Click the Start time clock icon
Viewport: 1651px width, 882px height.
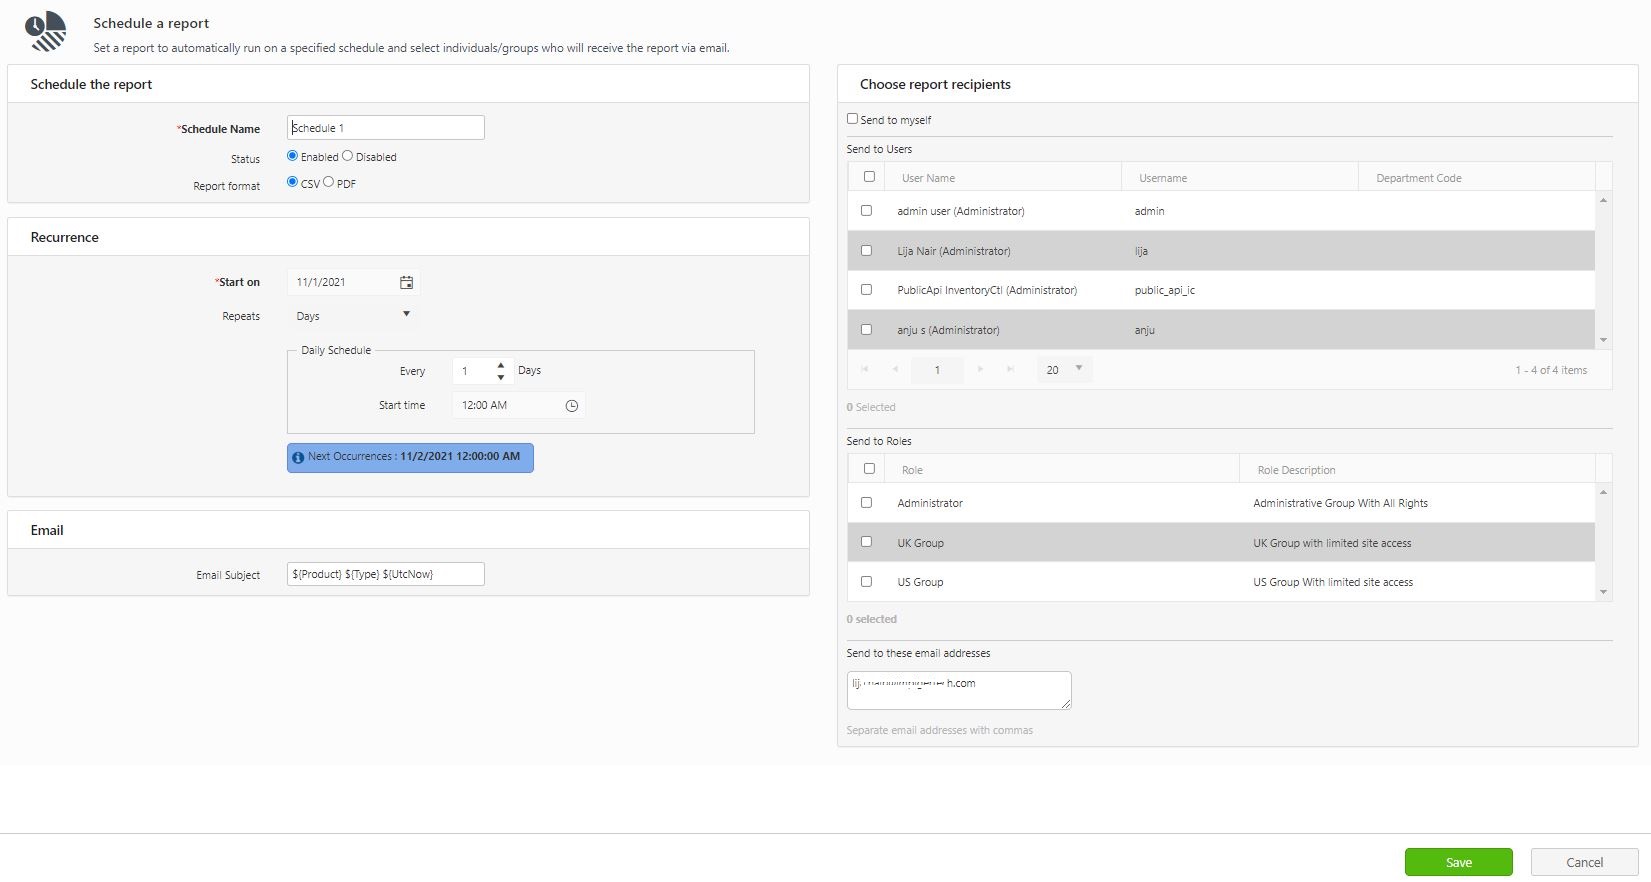(x=572, y=406)
